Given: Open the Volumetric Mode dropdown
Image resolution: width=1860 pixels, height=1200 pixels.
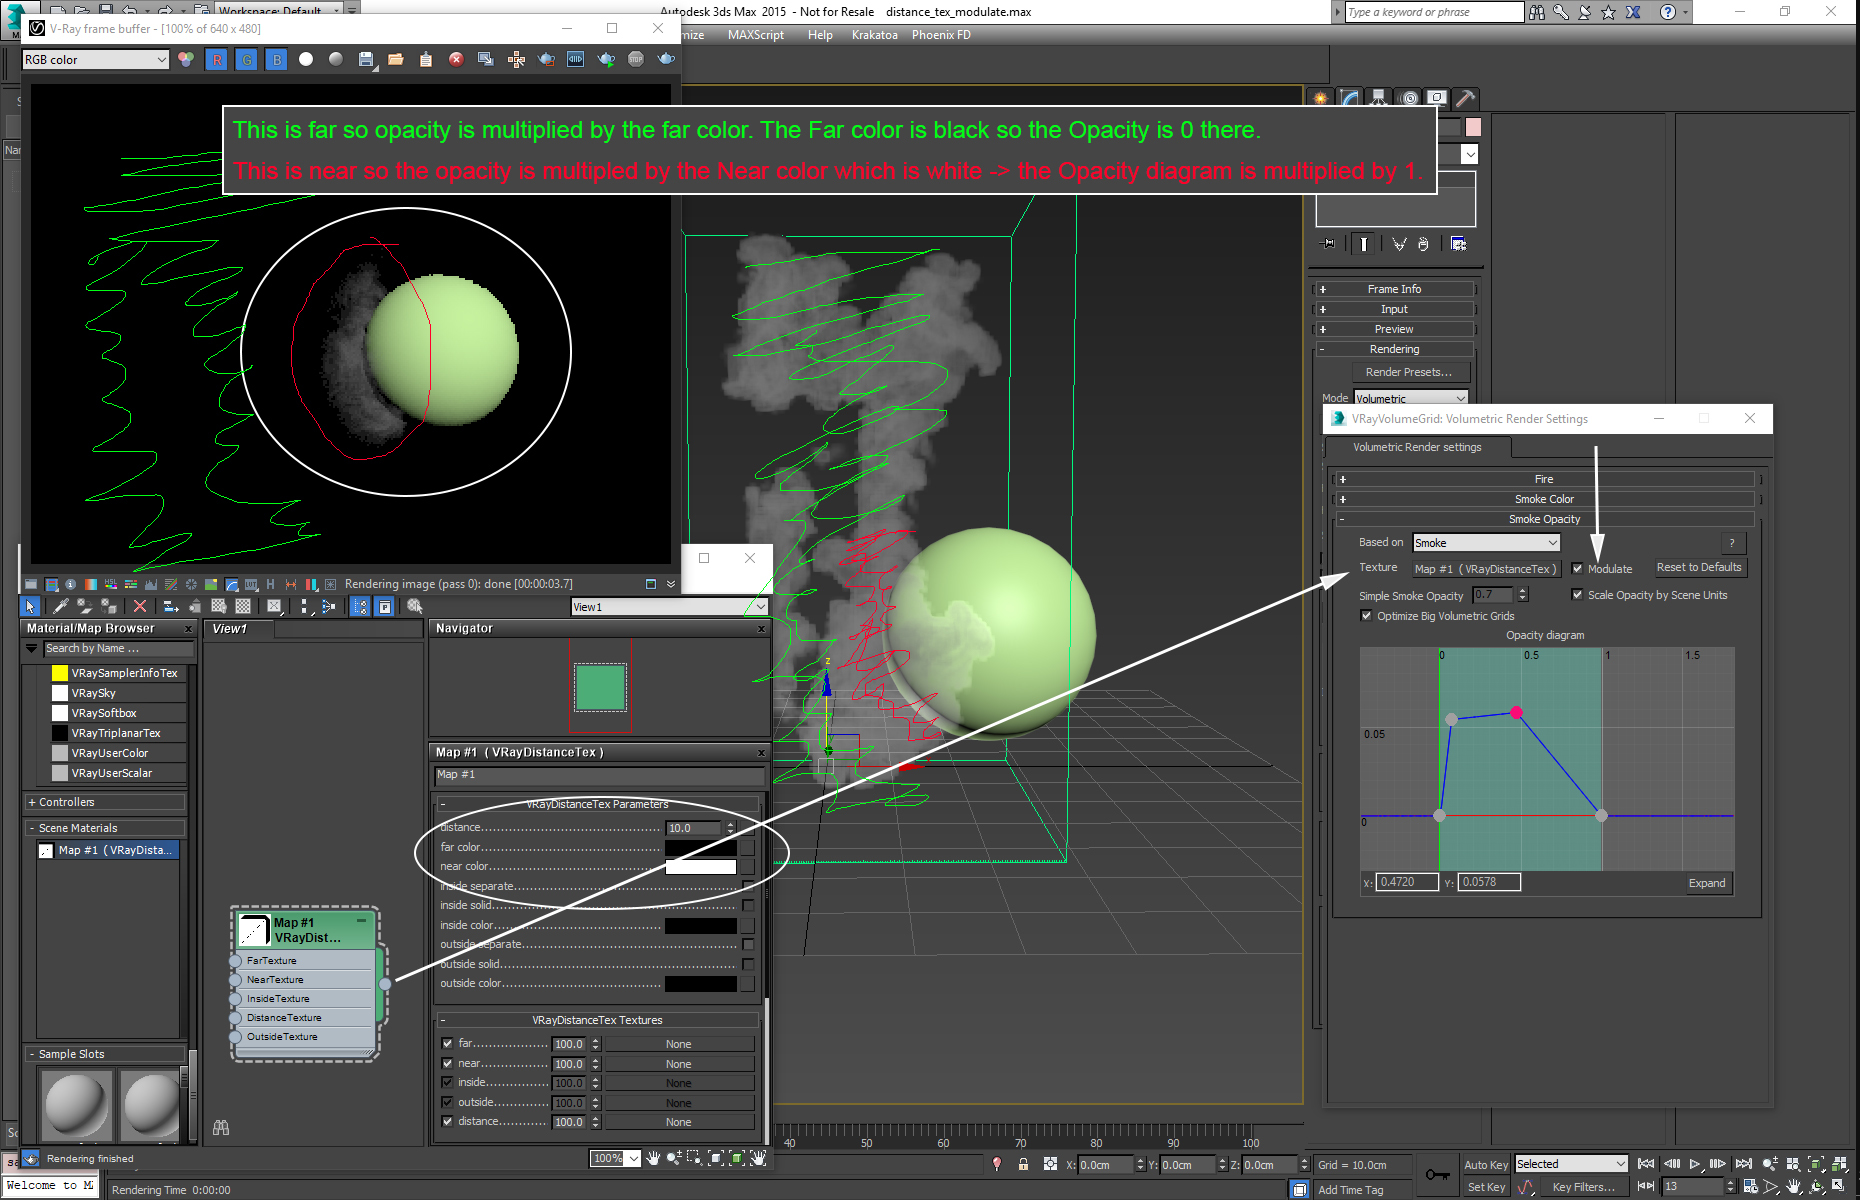Looking at the screenshot, I should pos(1411,398).
